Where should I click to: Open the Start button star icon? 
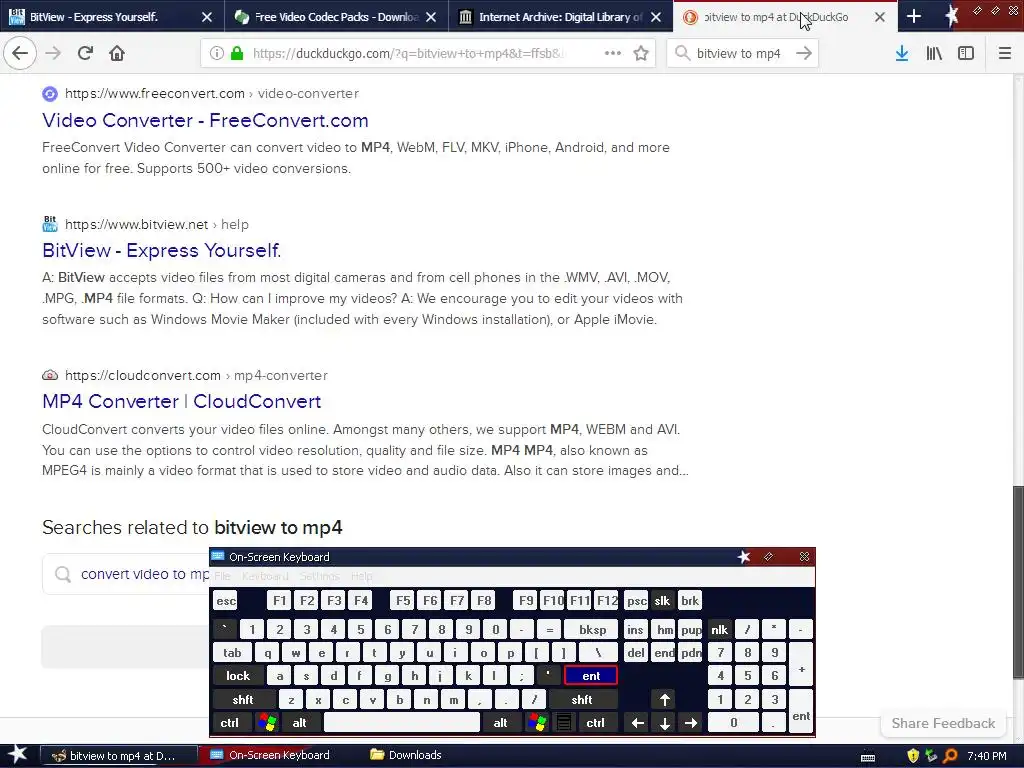point(17,755)
